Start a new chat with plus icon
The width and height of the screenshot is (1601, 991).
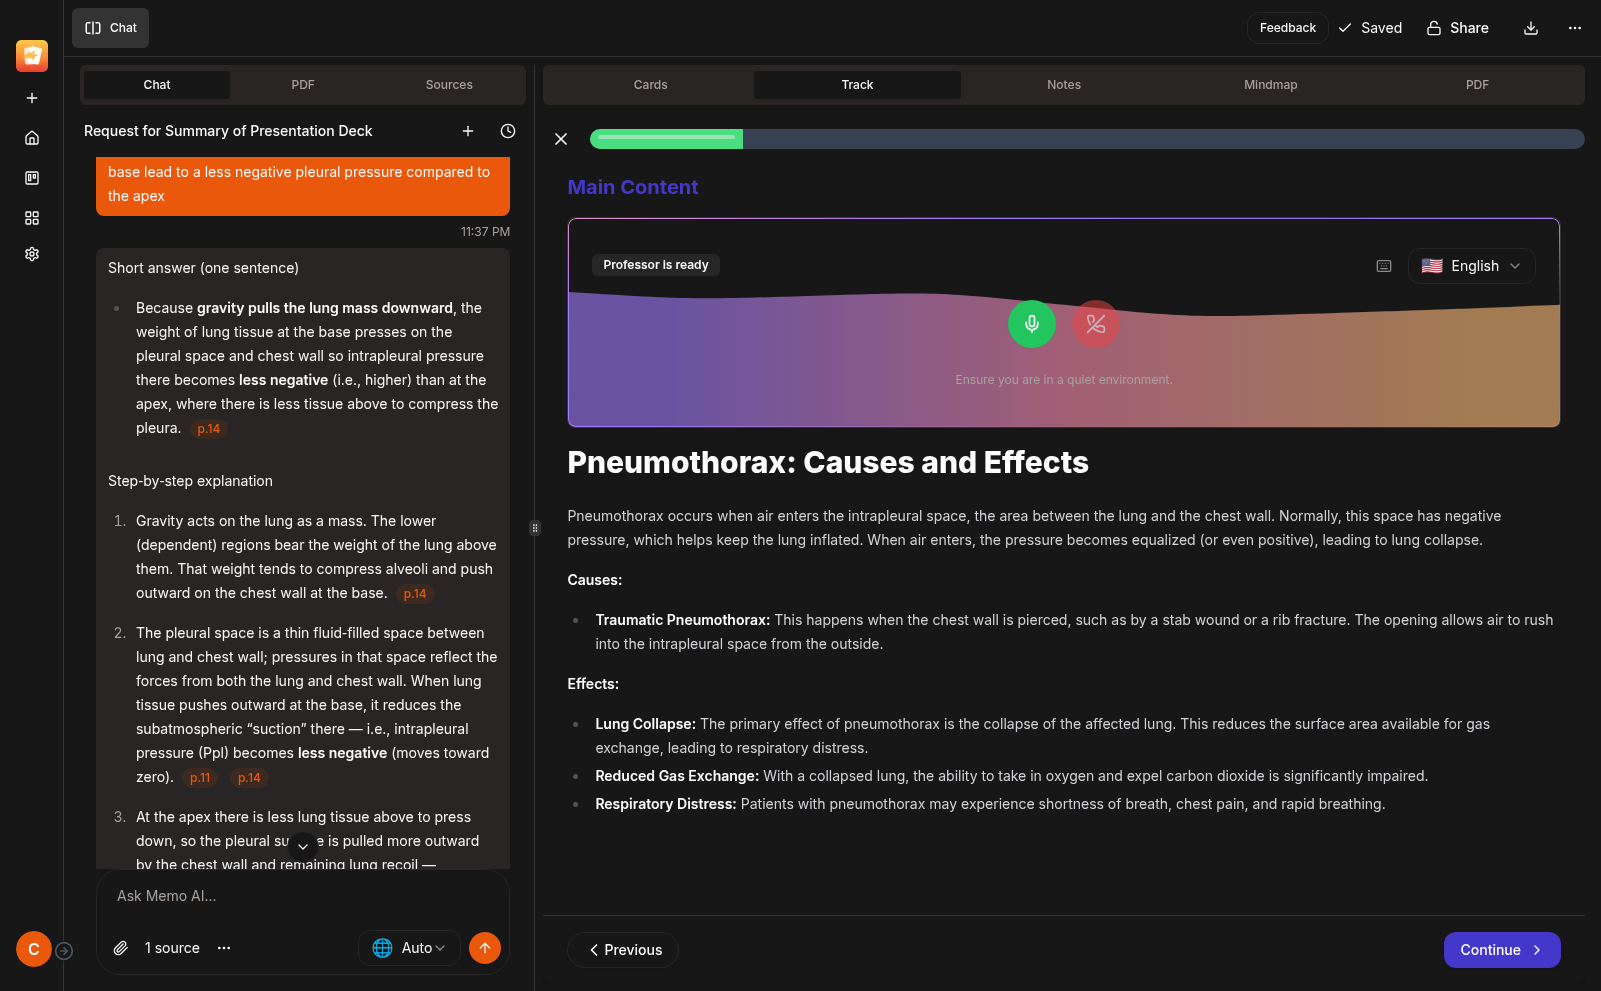point(467,131)
